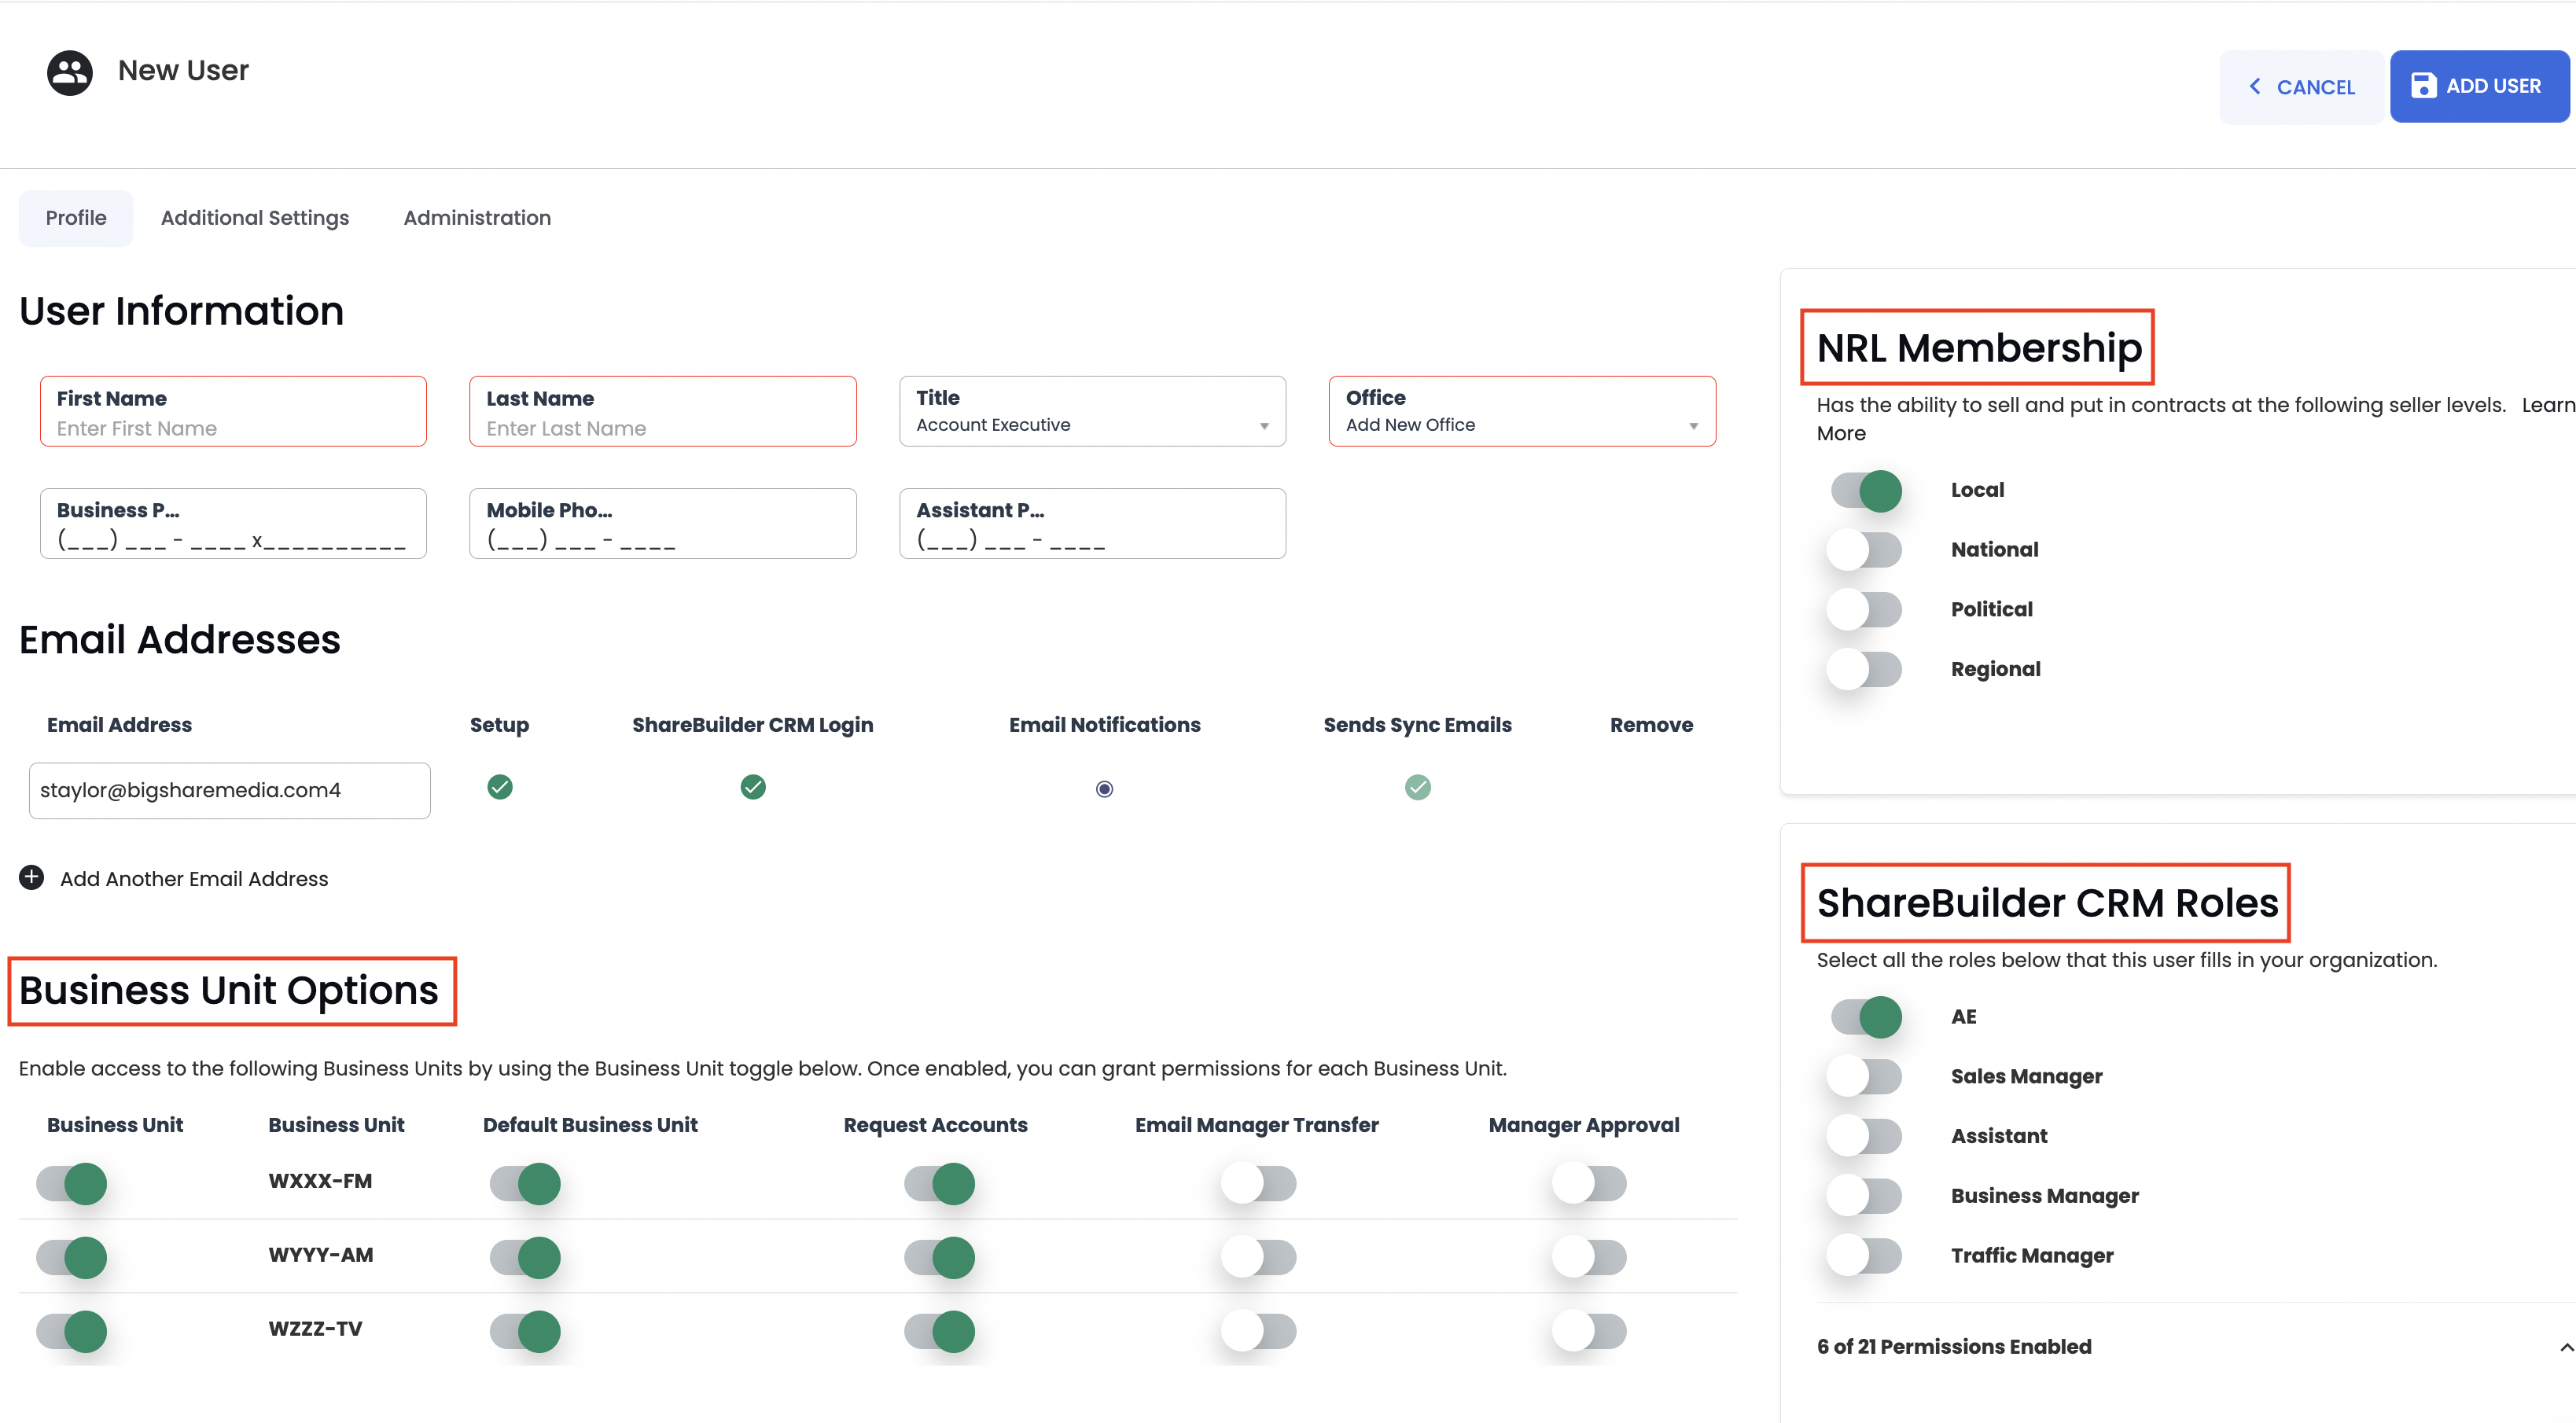Select Email Notifications radio for staylor email
The image size is (2576, 1423).
(1104, 789)
